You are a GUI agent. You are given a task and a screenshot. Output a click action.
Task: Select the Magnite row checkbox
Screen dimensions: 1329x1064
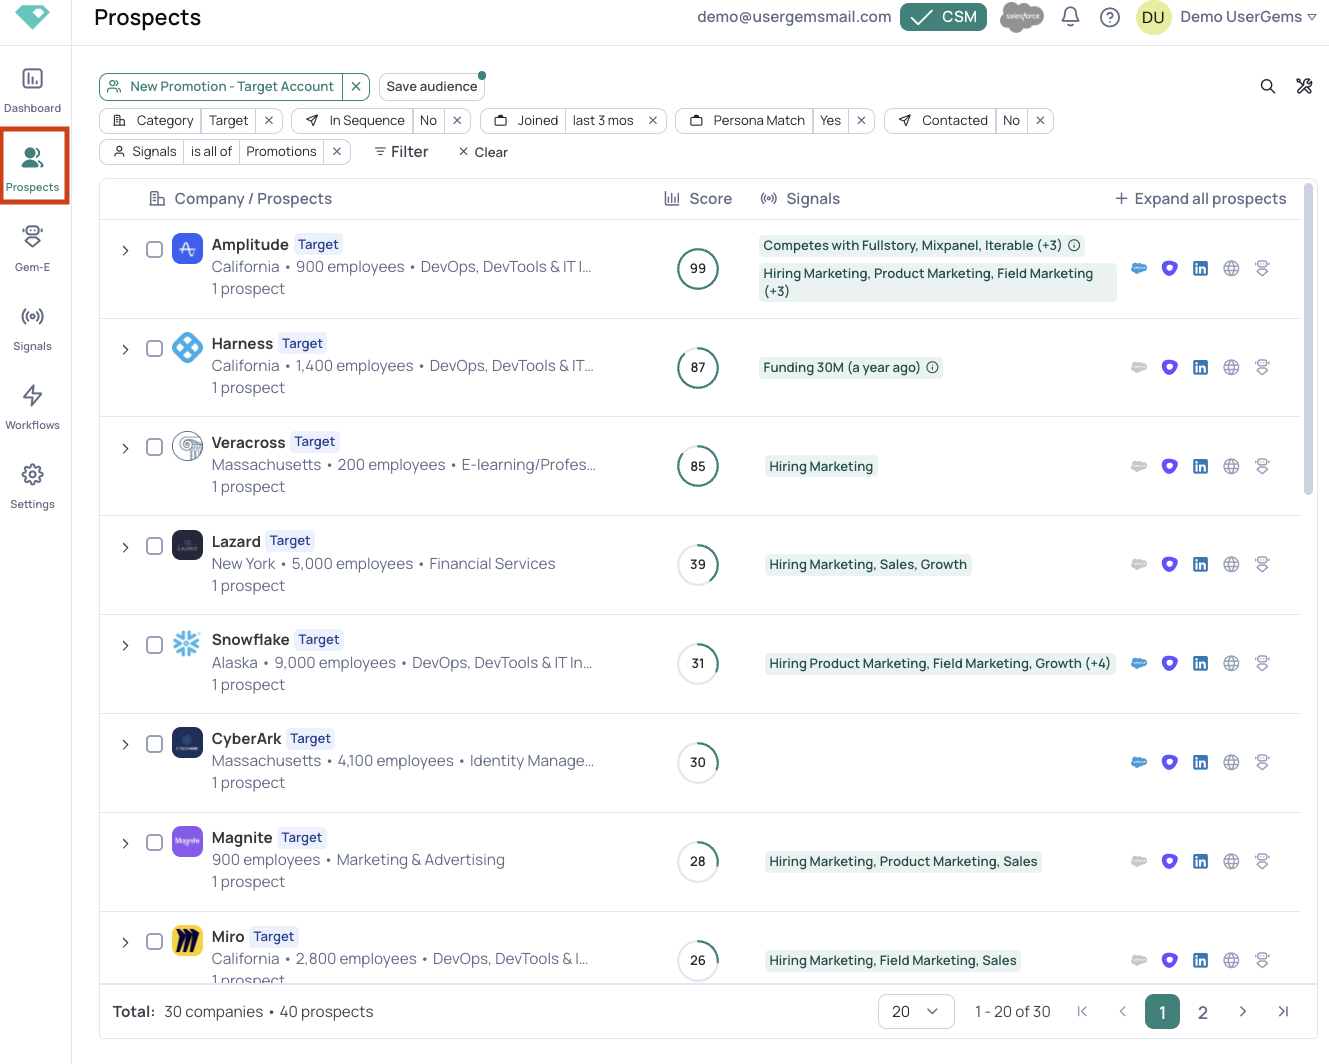154,842
